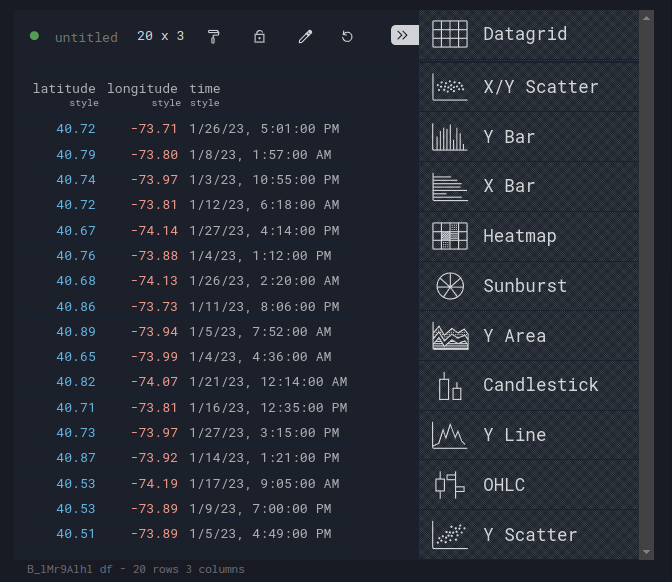Image resolution: width=672 pixels, height=582 pixels.
Task: Select the Y Area chart icon
Action: (x=450, y=336)
